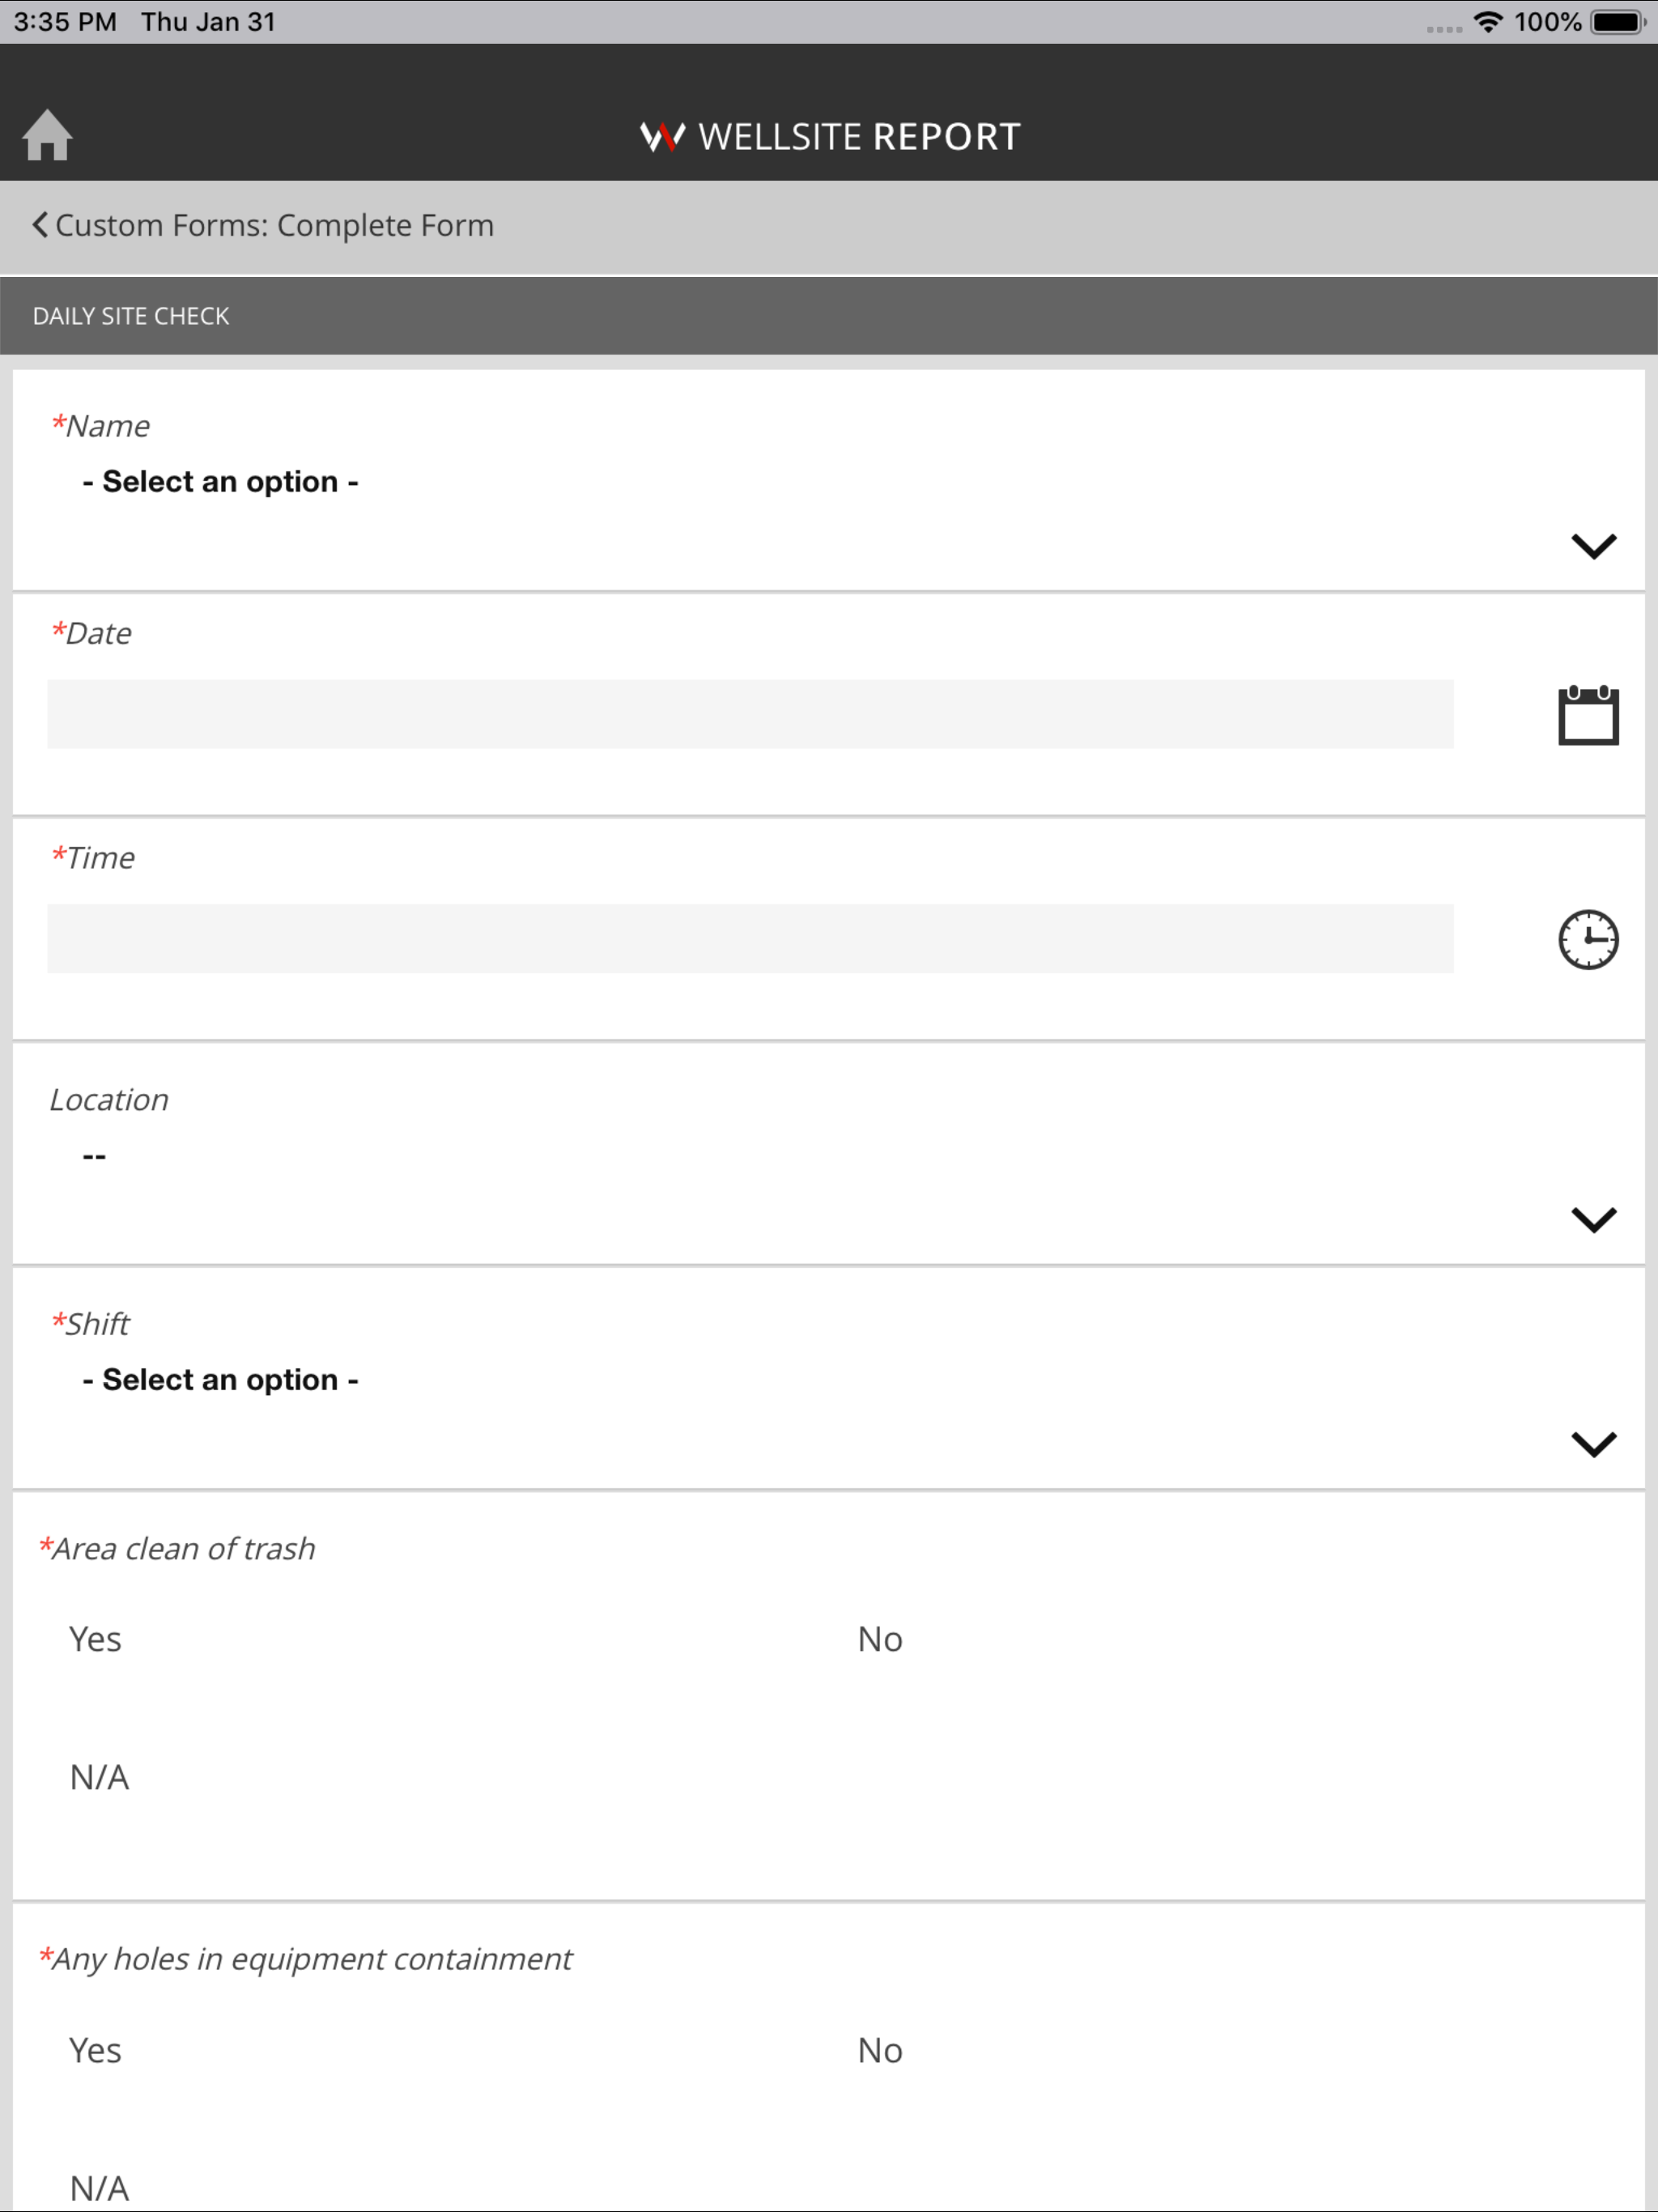This screenshot has height=2212, width=1658.
Task: Choose No for holes in equipment containment
Action: 880,2050
